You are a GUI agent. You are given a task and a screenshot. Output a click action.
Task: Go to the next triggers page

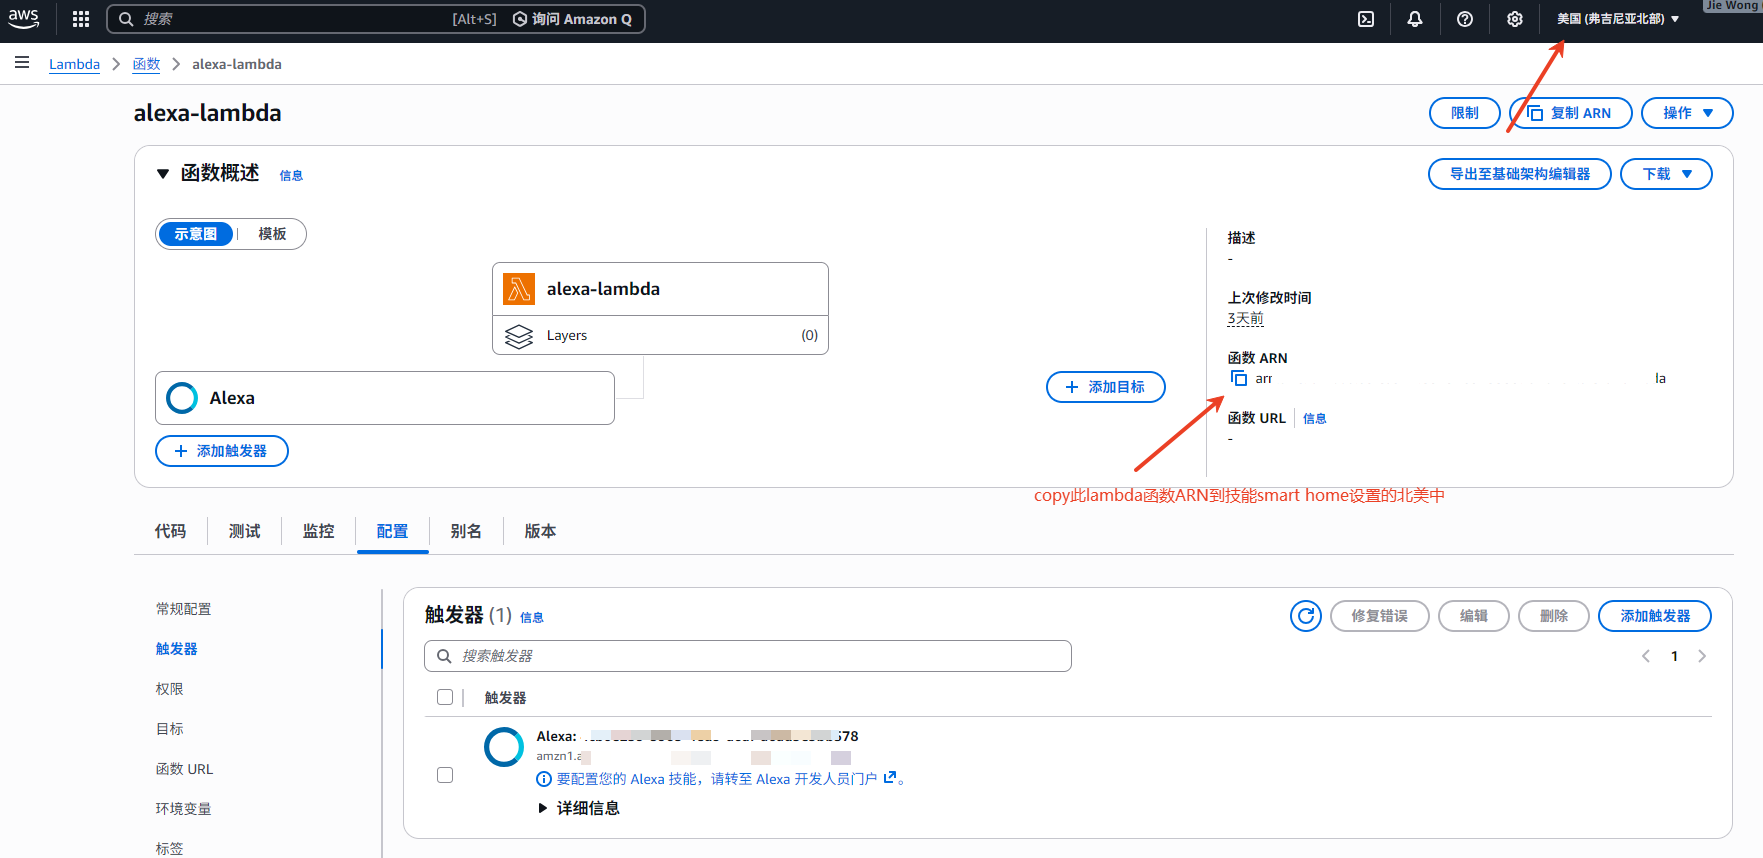click(1702, 656)
